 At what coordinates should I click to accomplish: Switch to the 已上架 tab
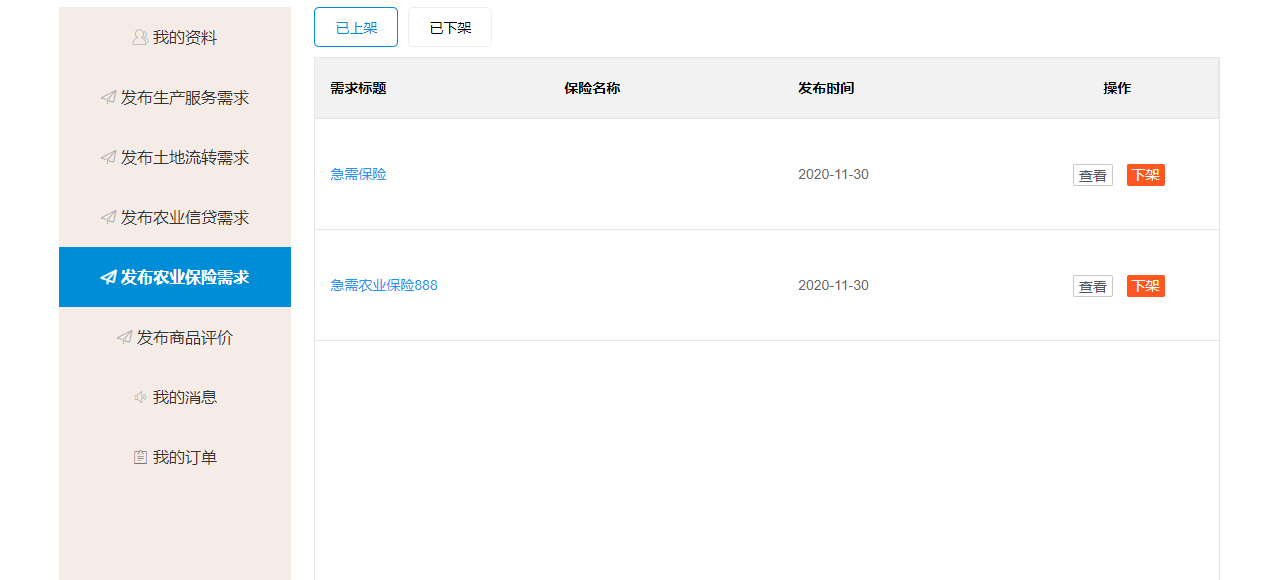[x=356, y=27]
